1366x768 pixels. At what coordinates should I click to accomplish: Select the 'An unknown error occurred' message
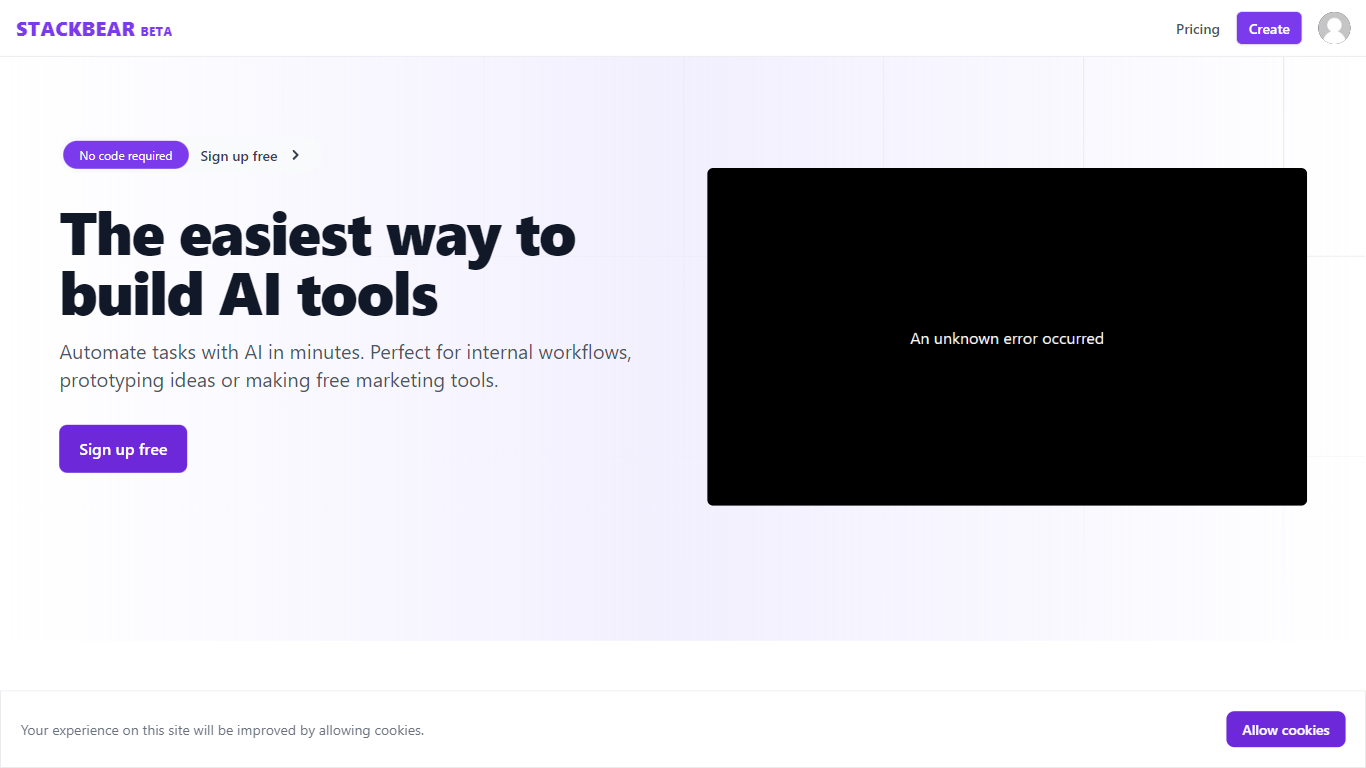[x=1006, y=339]
